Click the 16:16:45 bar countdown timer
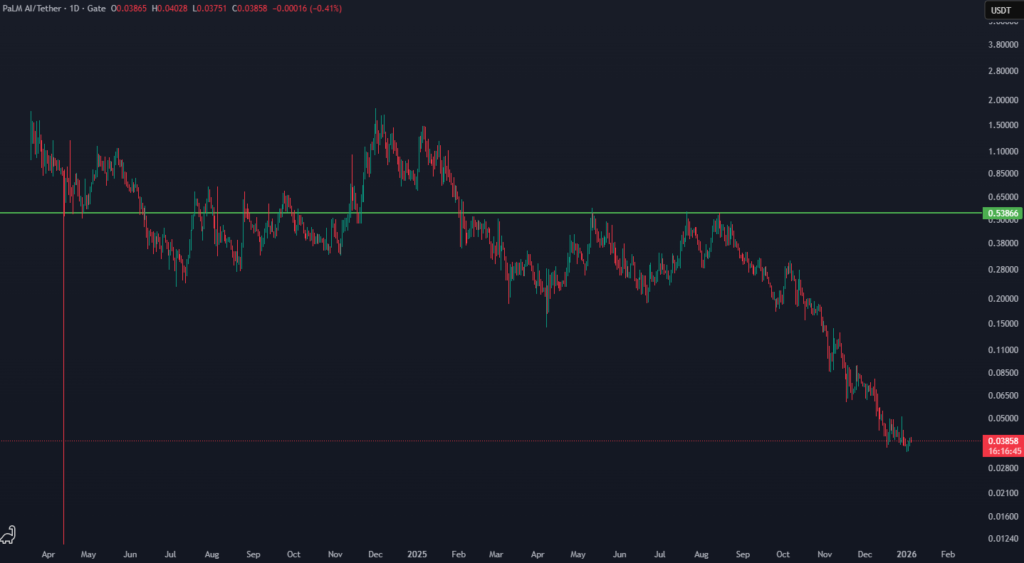Screen dimensions: 1024x563 (1003, 451)
